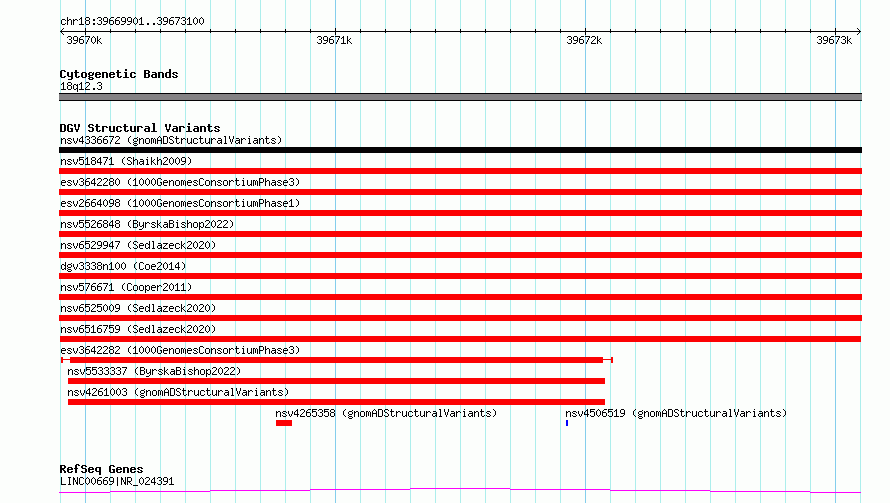Image resolution: width=890 pixels, height=503 pixels.
Task: Open nsv6529947 (Sedlazeck2020) label
Action: [138, 245]
